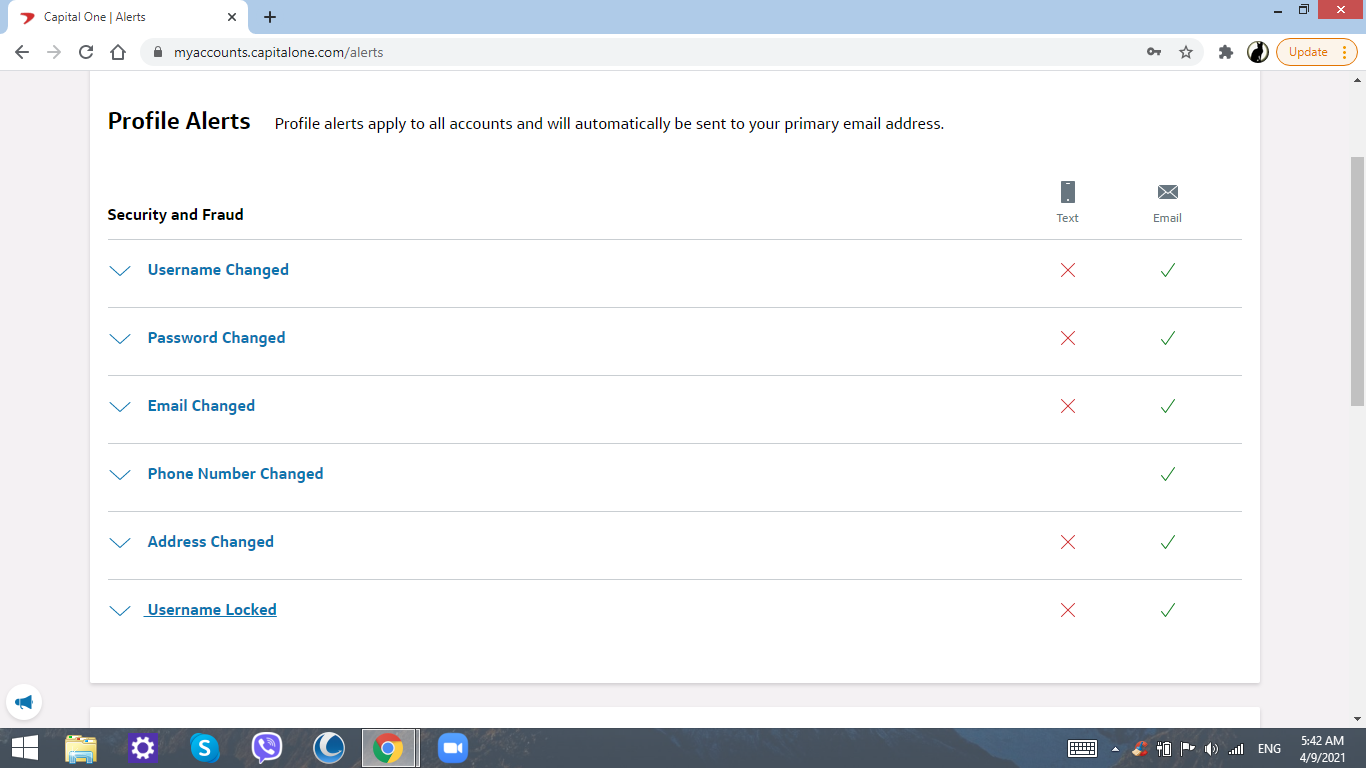Toggle email alert for Password Changed
The image size is (1366, 768).
click(1167, 338)
